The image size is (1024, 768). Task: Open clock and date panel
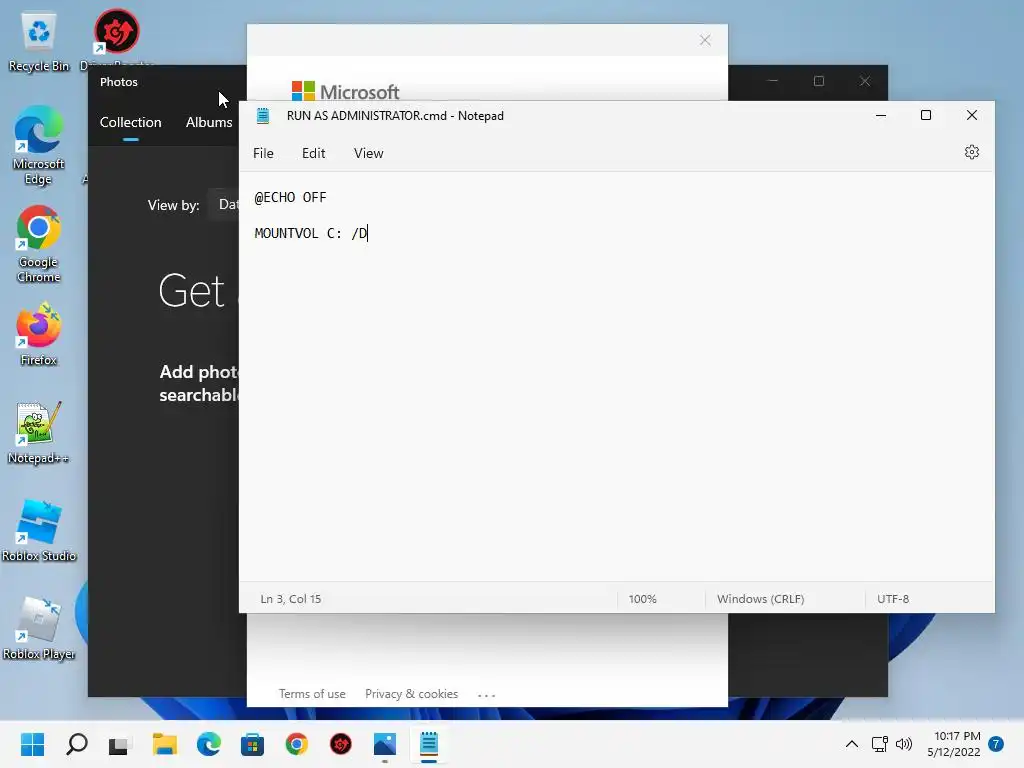953,744
